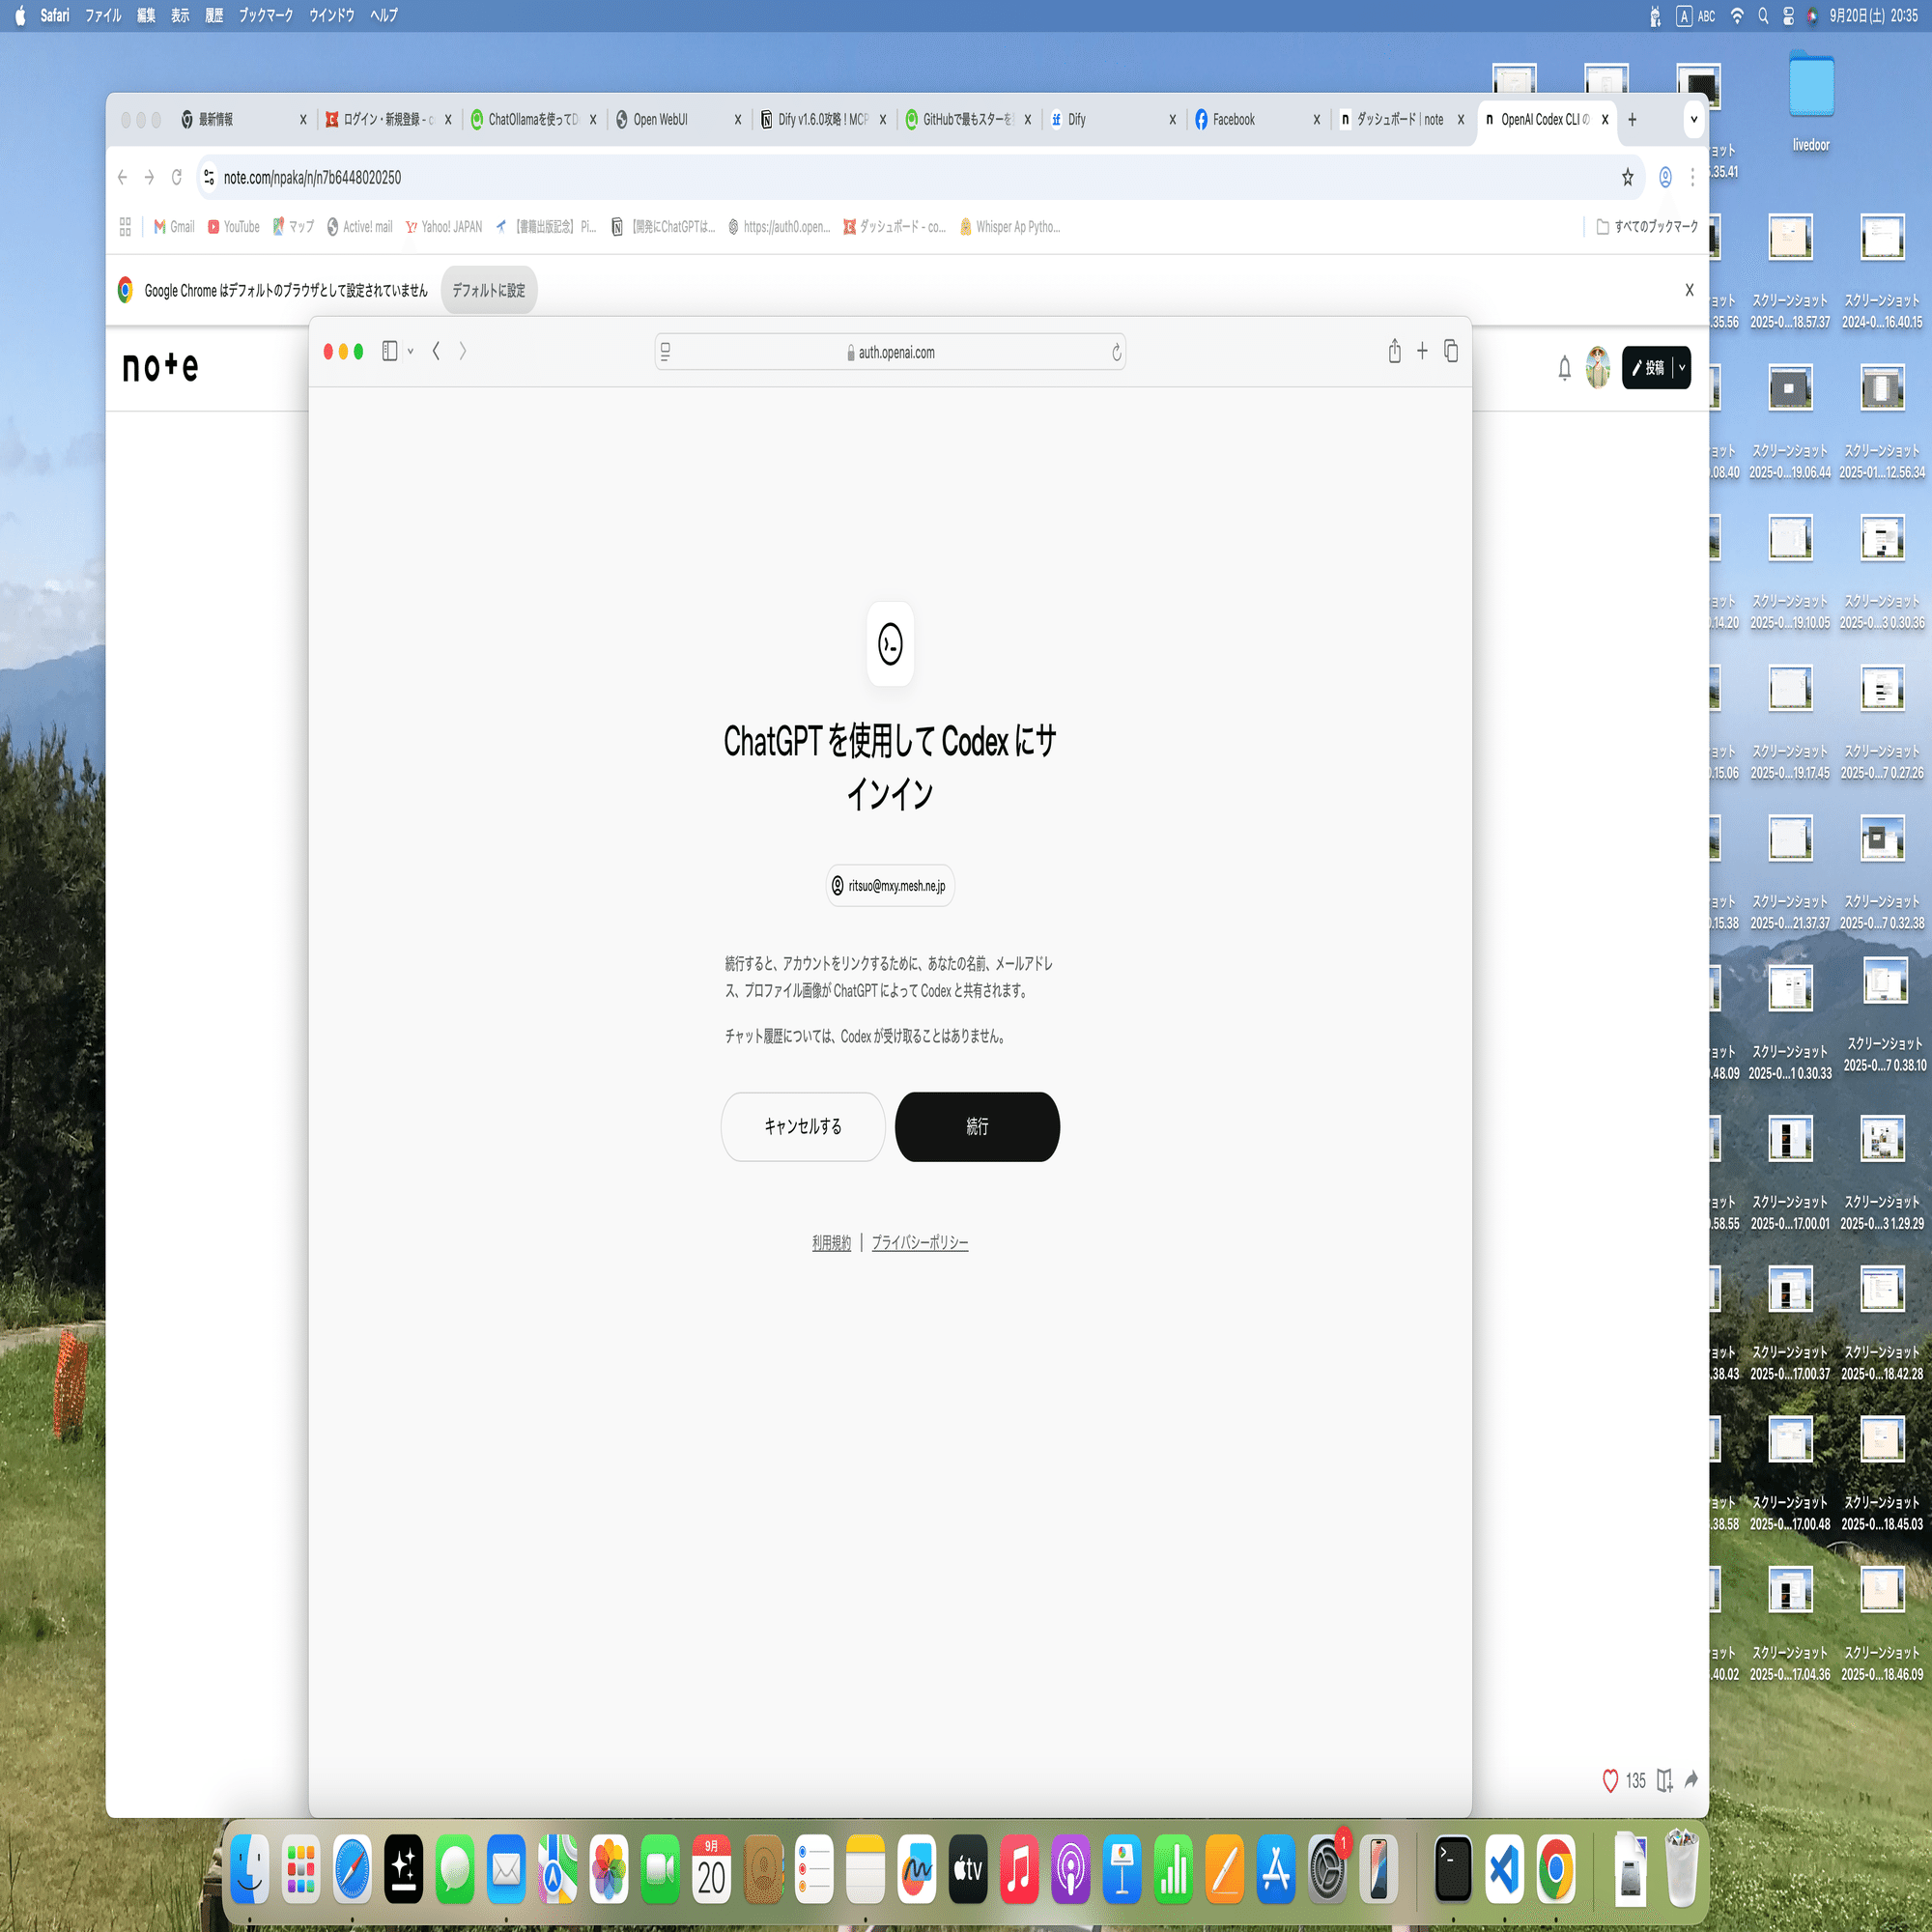Reload the auth.openai.com page

pos(1116,352)
